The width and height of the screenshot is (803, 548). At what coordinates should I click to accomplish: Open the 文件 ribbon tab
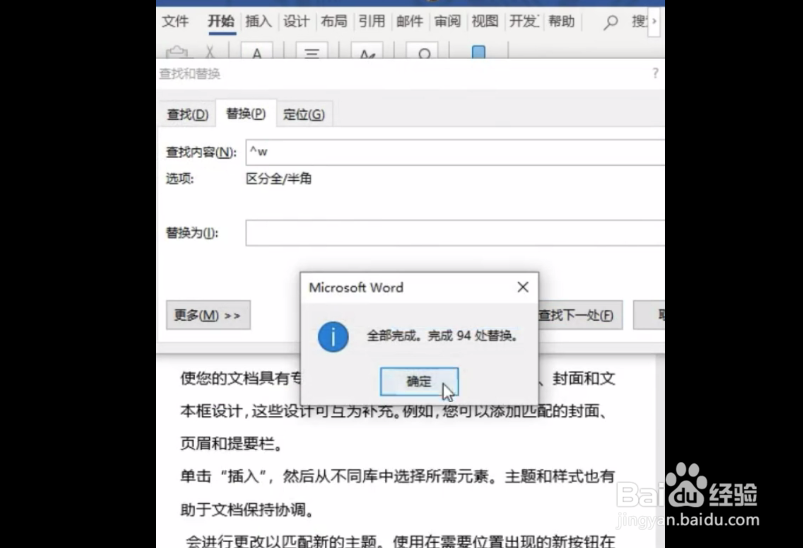pos(175,22)
